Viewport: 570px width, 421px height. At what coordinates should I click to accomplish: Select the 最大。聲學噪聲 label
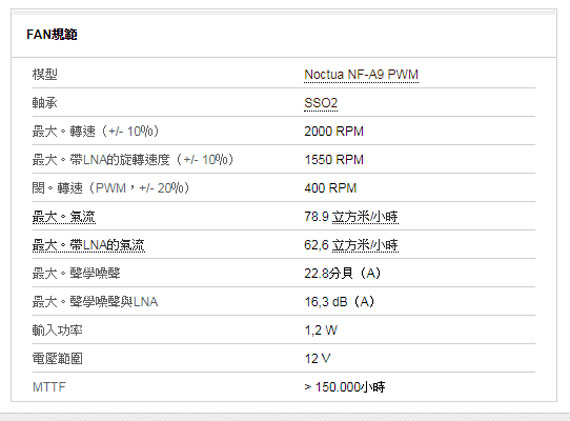coord(76,273)
